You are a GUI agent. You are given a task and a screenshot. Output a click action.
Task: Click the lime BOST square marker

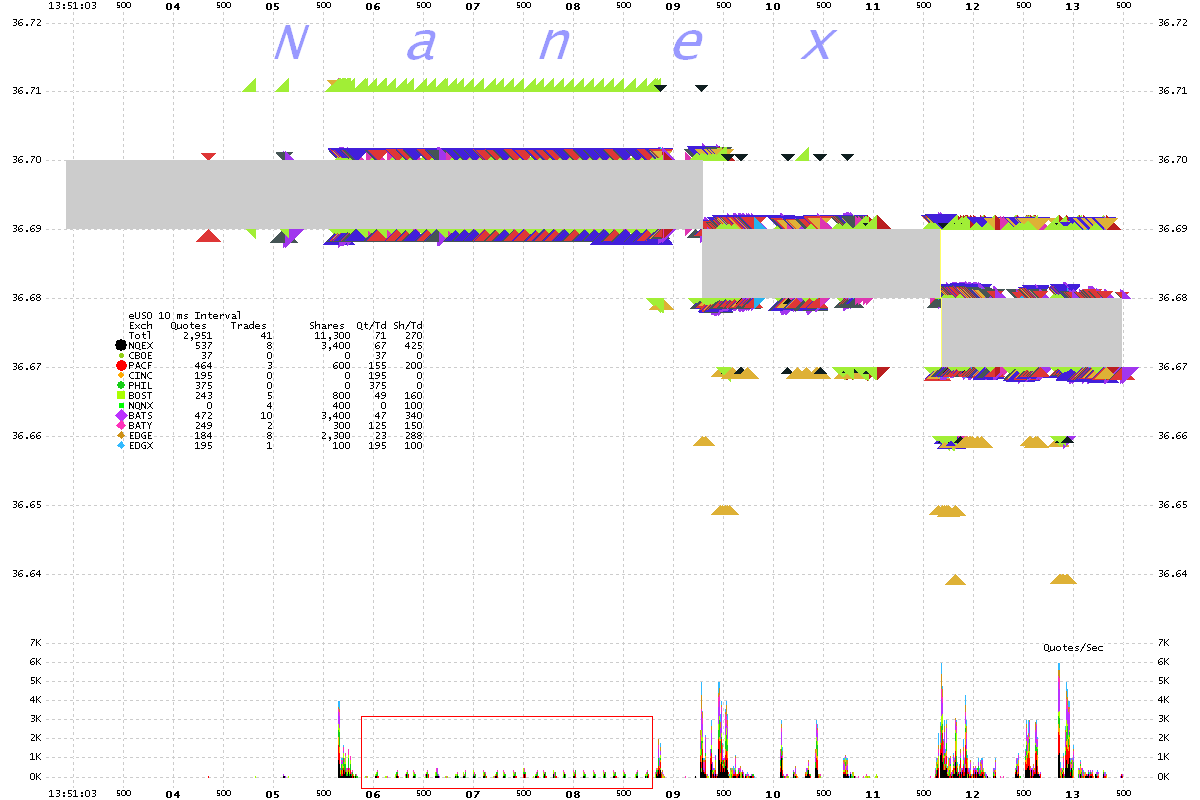121,395
